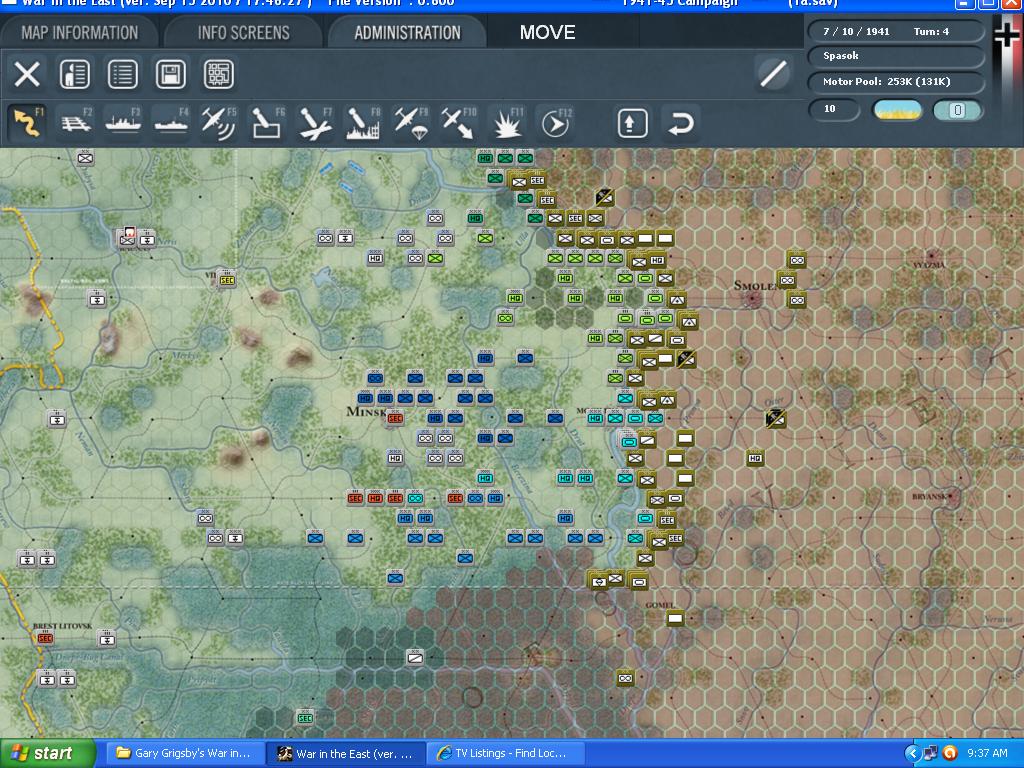Select the F7 Bomb airfield mode icon
Screen dimensions: 1024x768
coord(315,123)
